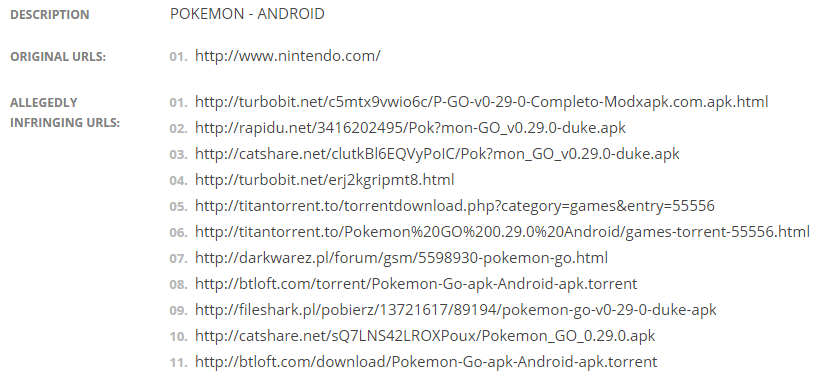Select list number 07. beside darkwarez.pl
This screenshot has height=380, width=815.
coord(178,258)
